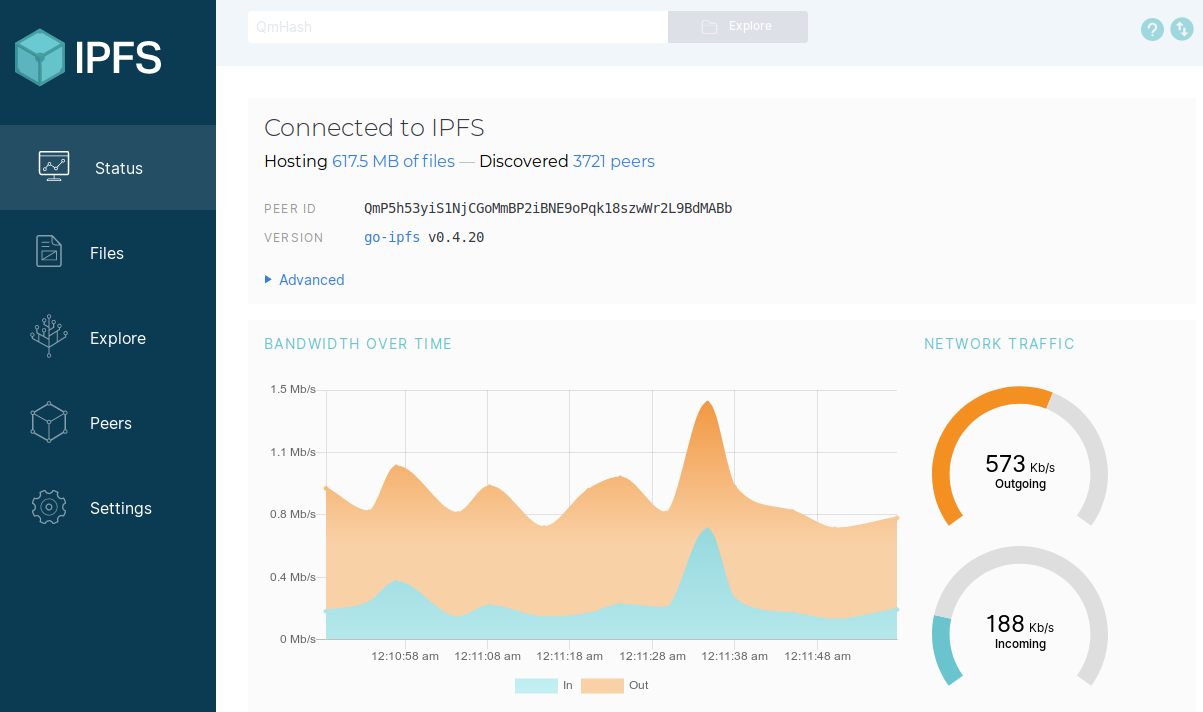Click the NETWORK TRAFFIC heading
Screen dimensions: 1203x712
[999, 344]
